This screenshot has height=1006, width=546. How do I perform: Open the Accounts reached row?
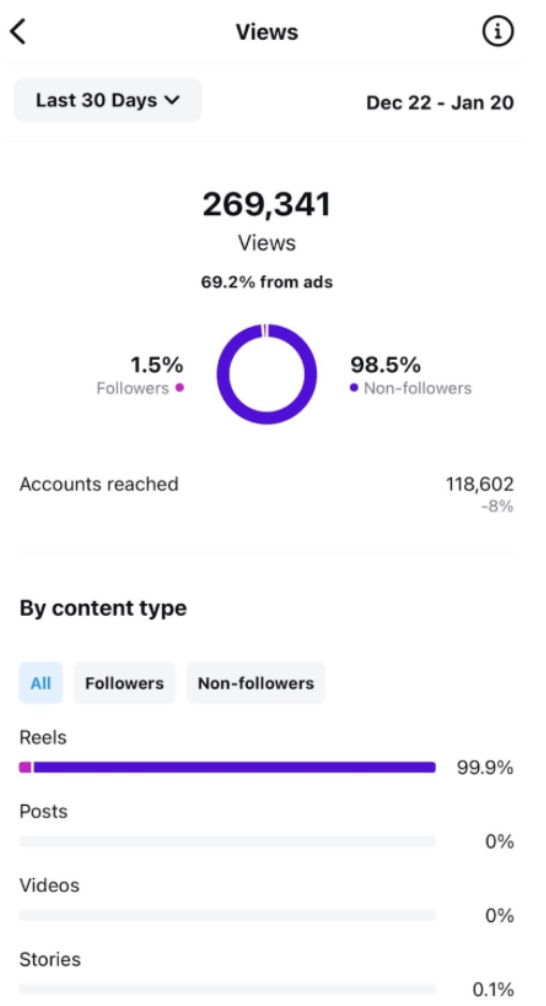(266, 494)
